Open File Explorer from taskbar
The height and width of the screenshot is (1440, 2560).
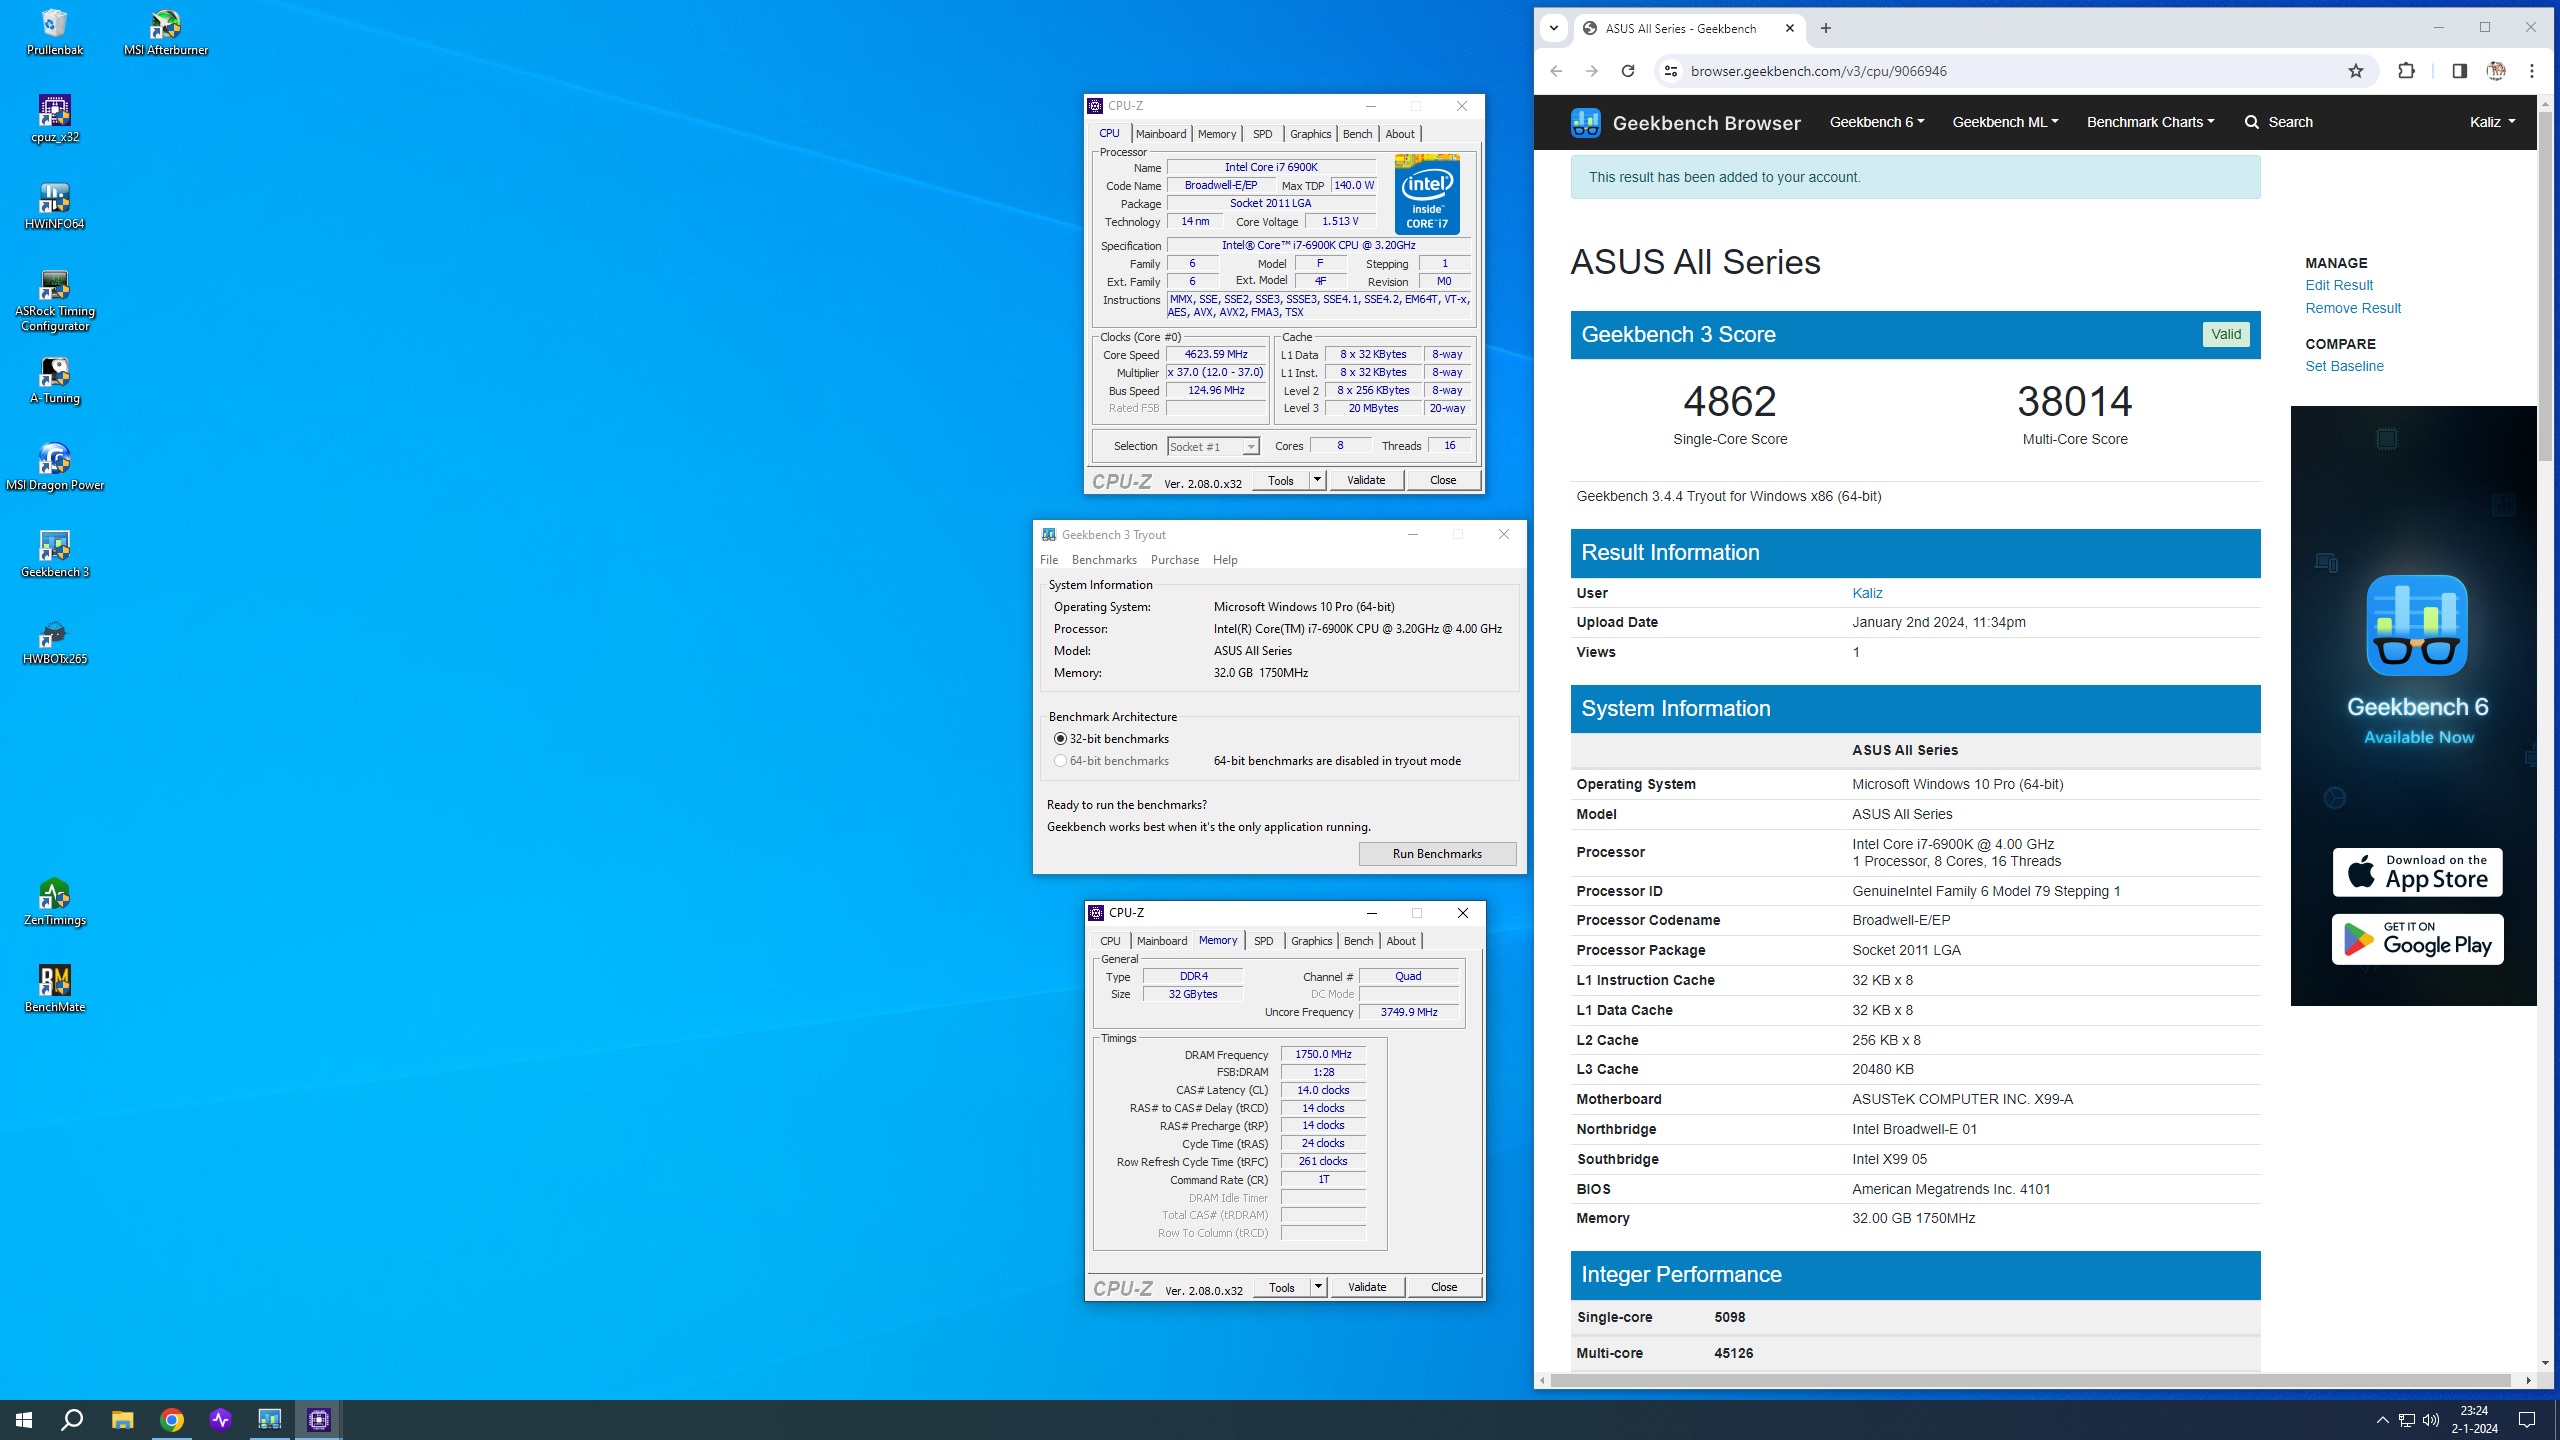[x=122, y=1419]
